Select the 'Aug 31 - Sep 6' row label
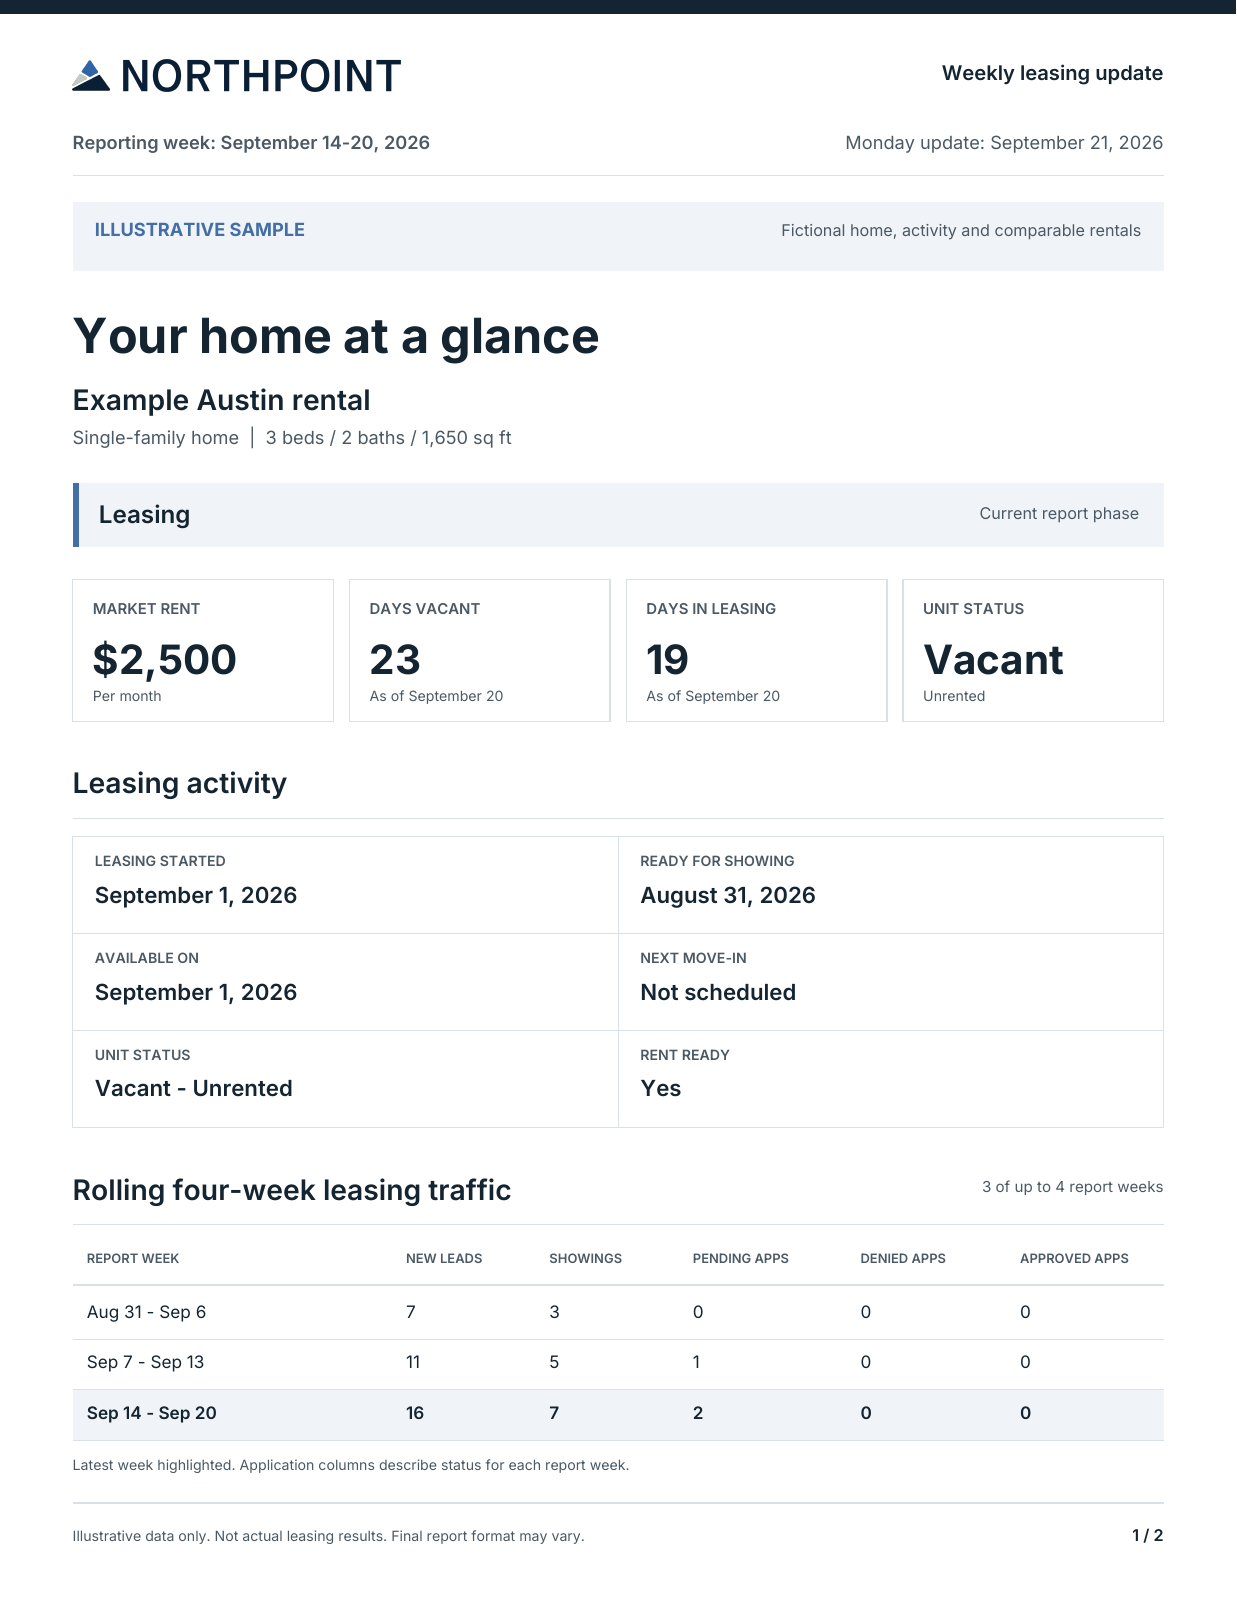This screenshot has height=1600, width=1237. (x=146, y=1312)
